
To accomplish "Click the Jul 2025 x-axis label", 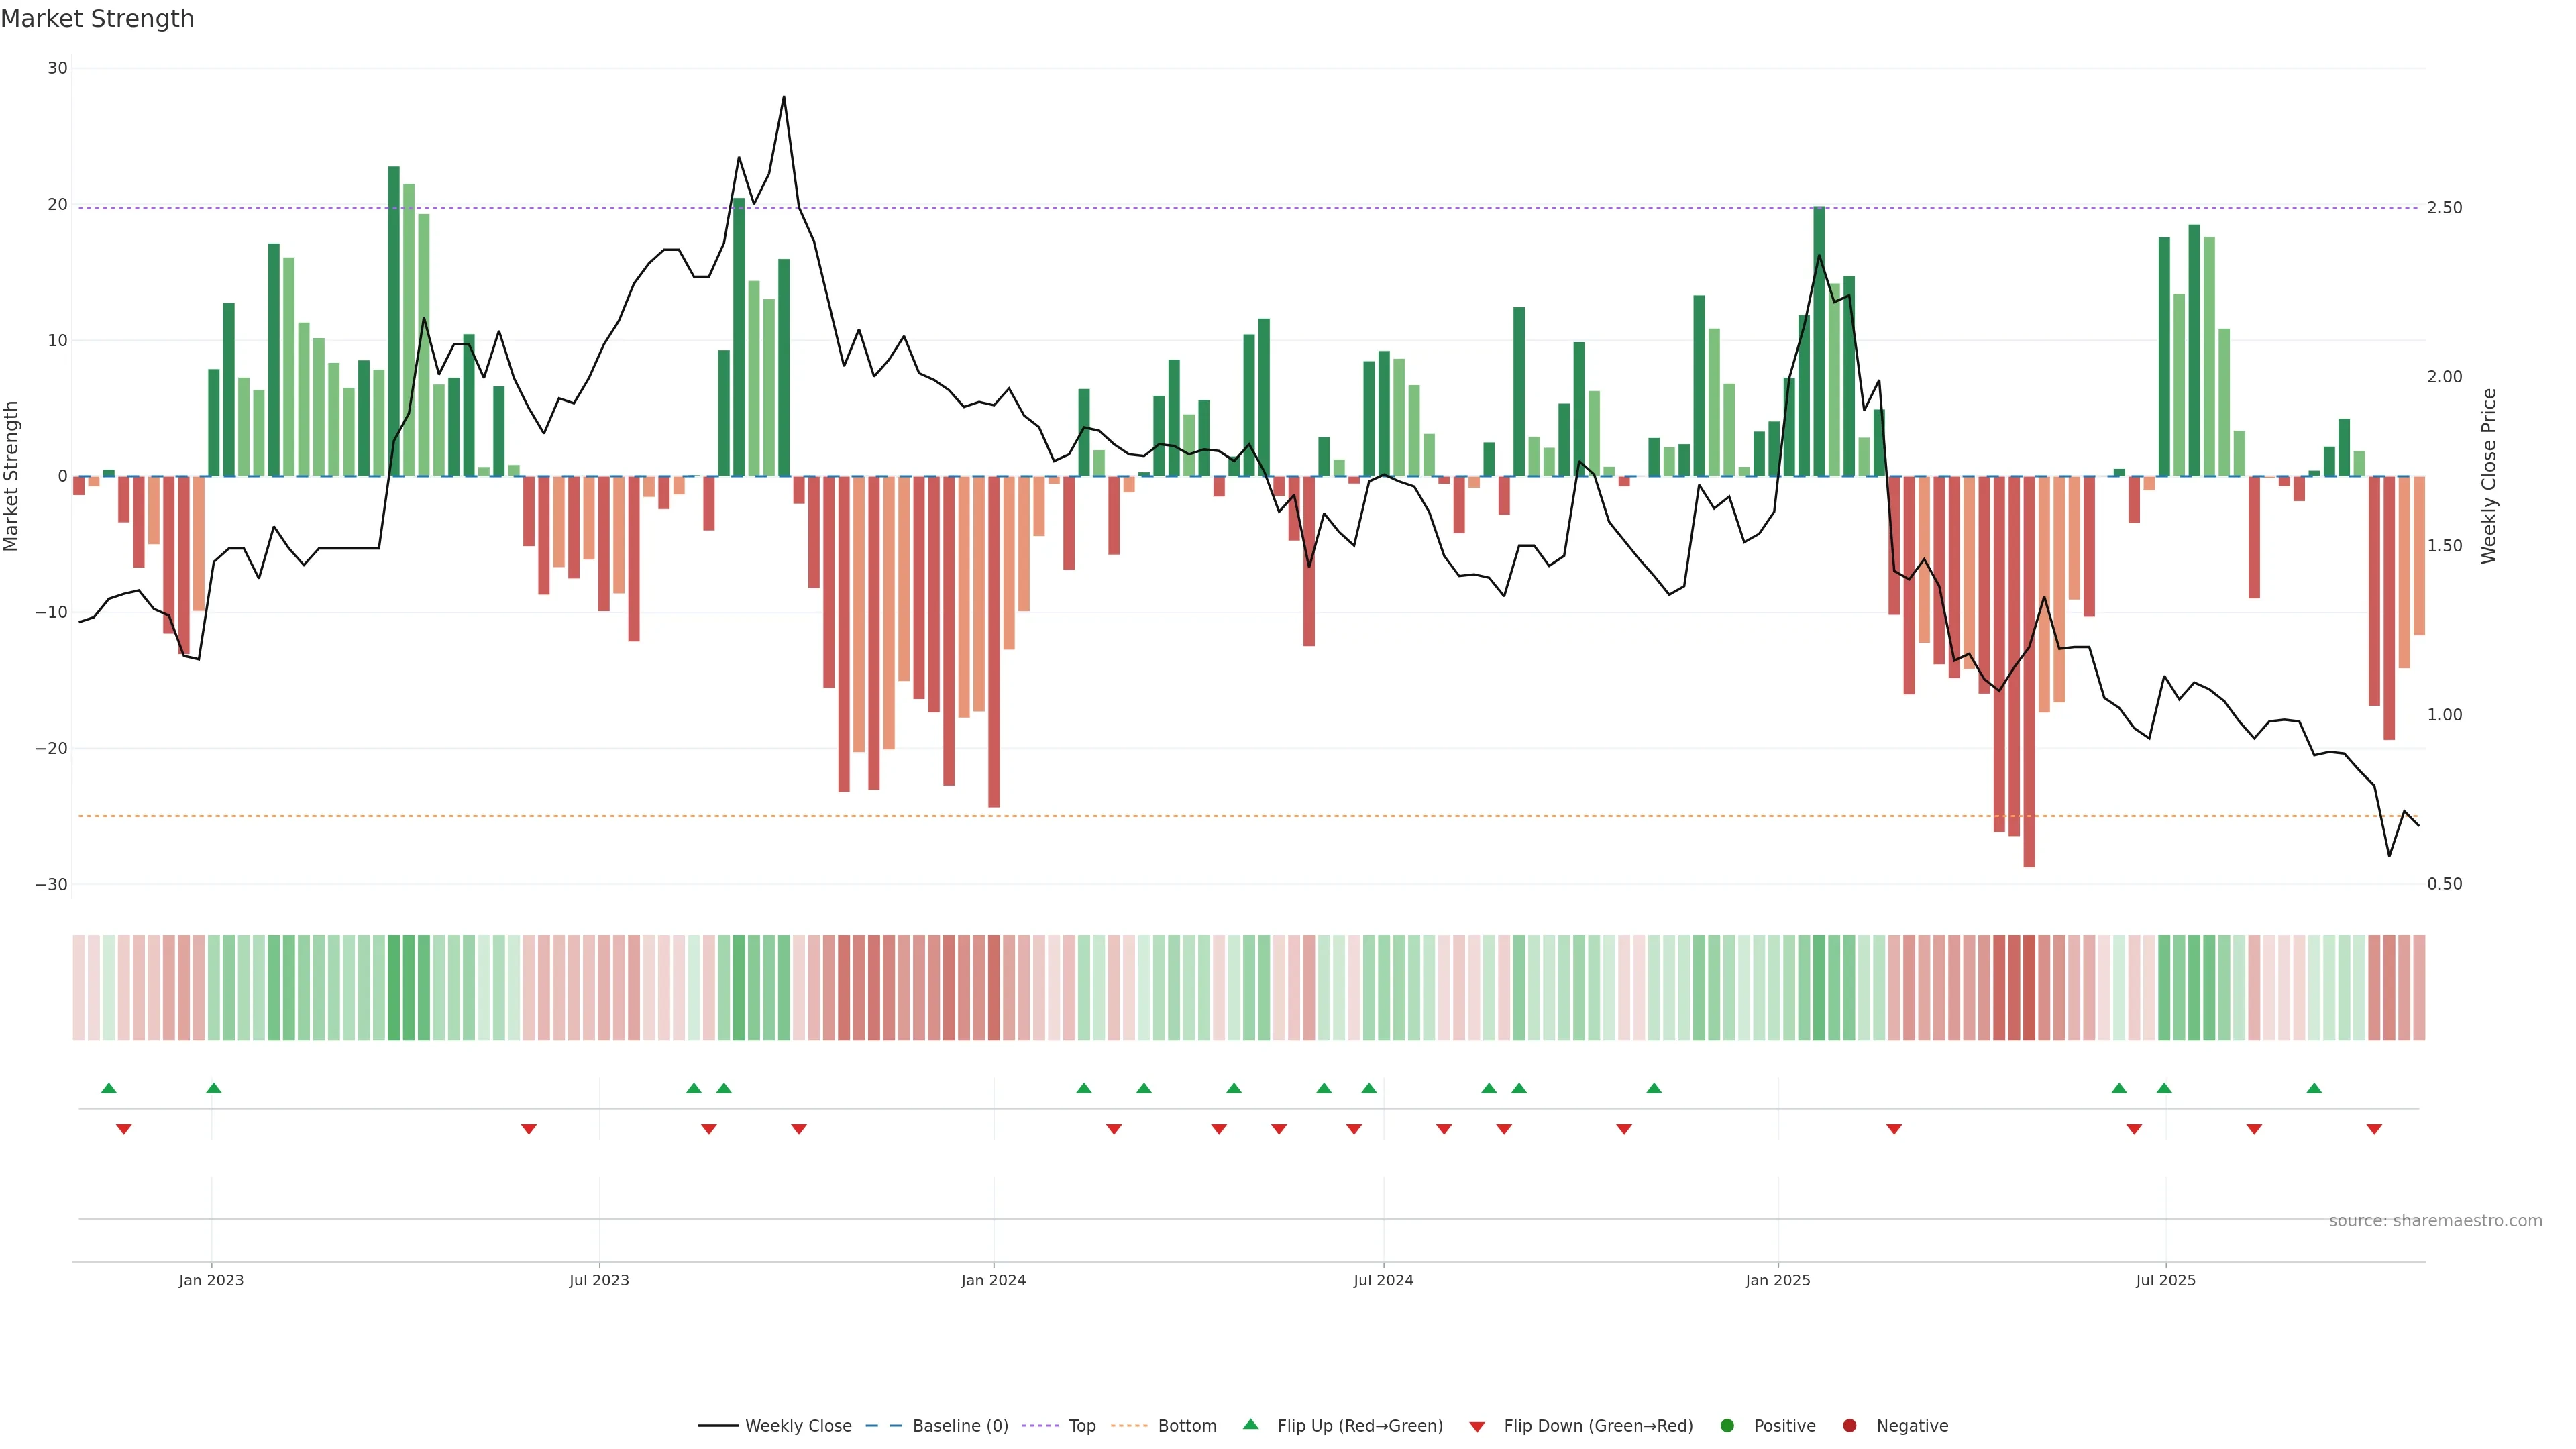I will [x=2165, y=1280].
